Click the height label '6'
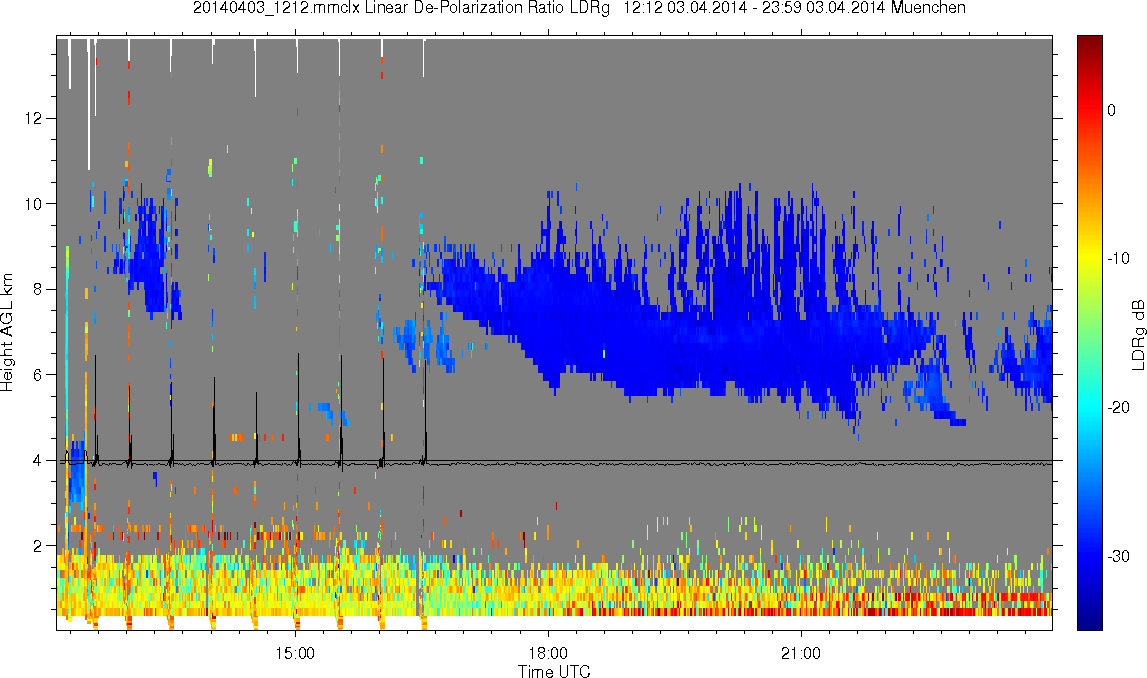Screen dimensions: 1147x678 (x=37, y=374)
